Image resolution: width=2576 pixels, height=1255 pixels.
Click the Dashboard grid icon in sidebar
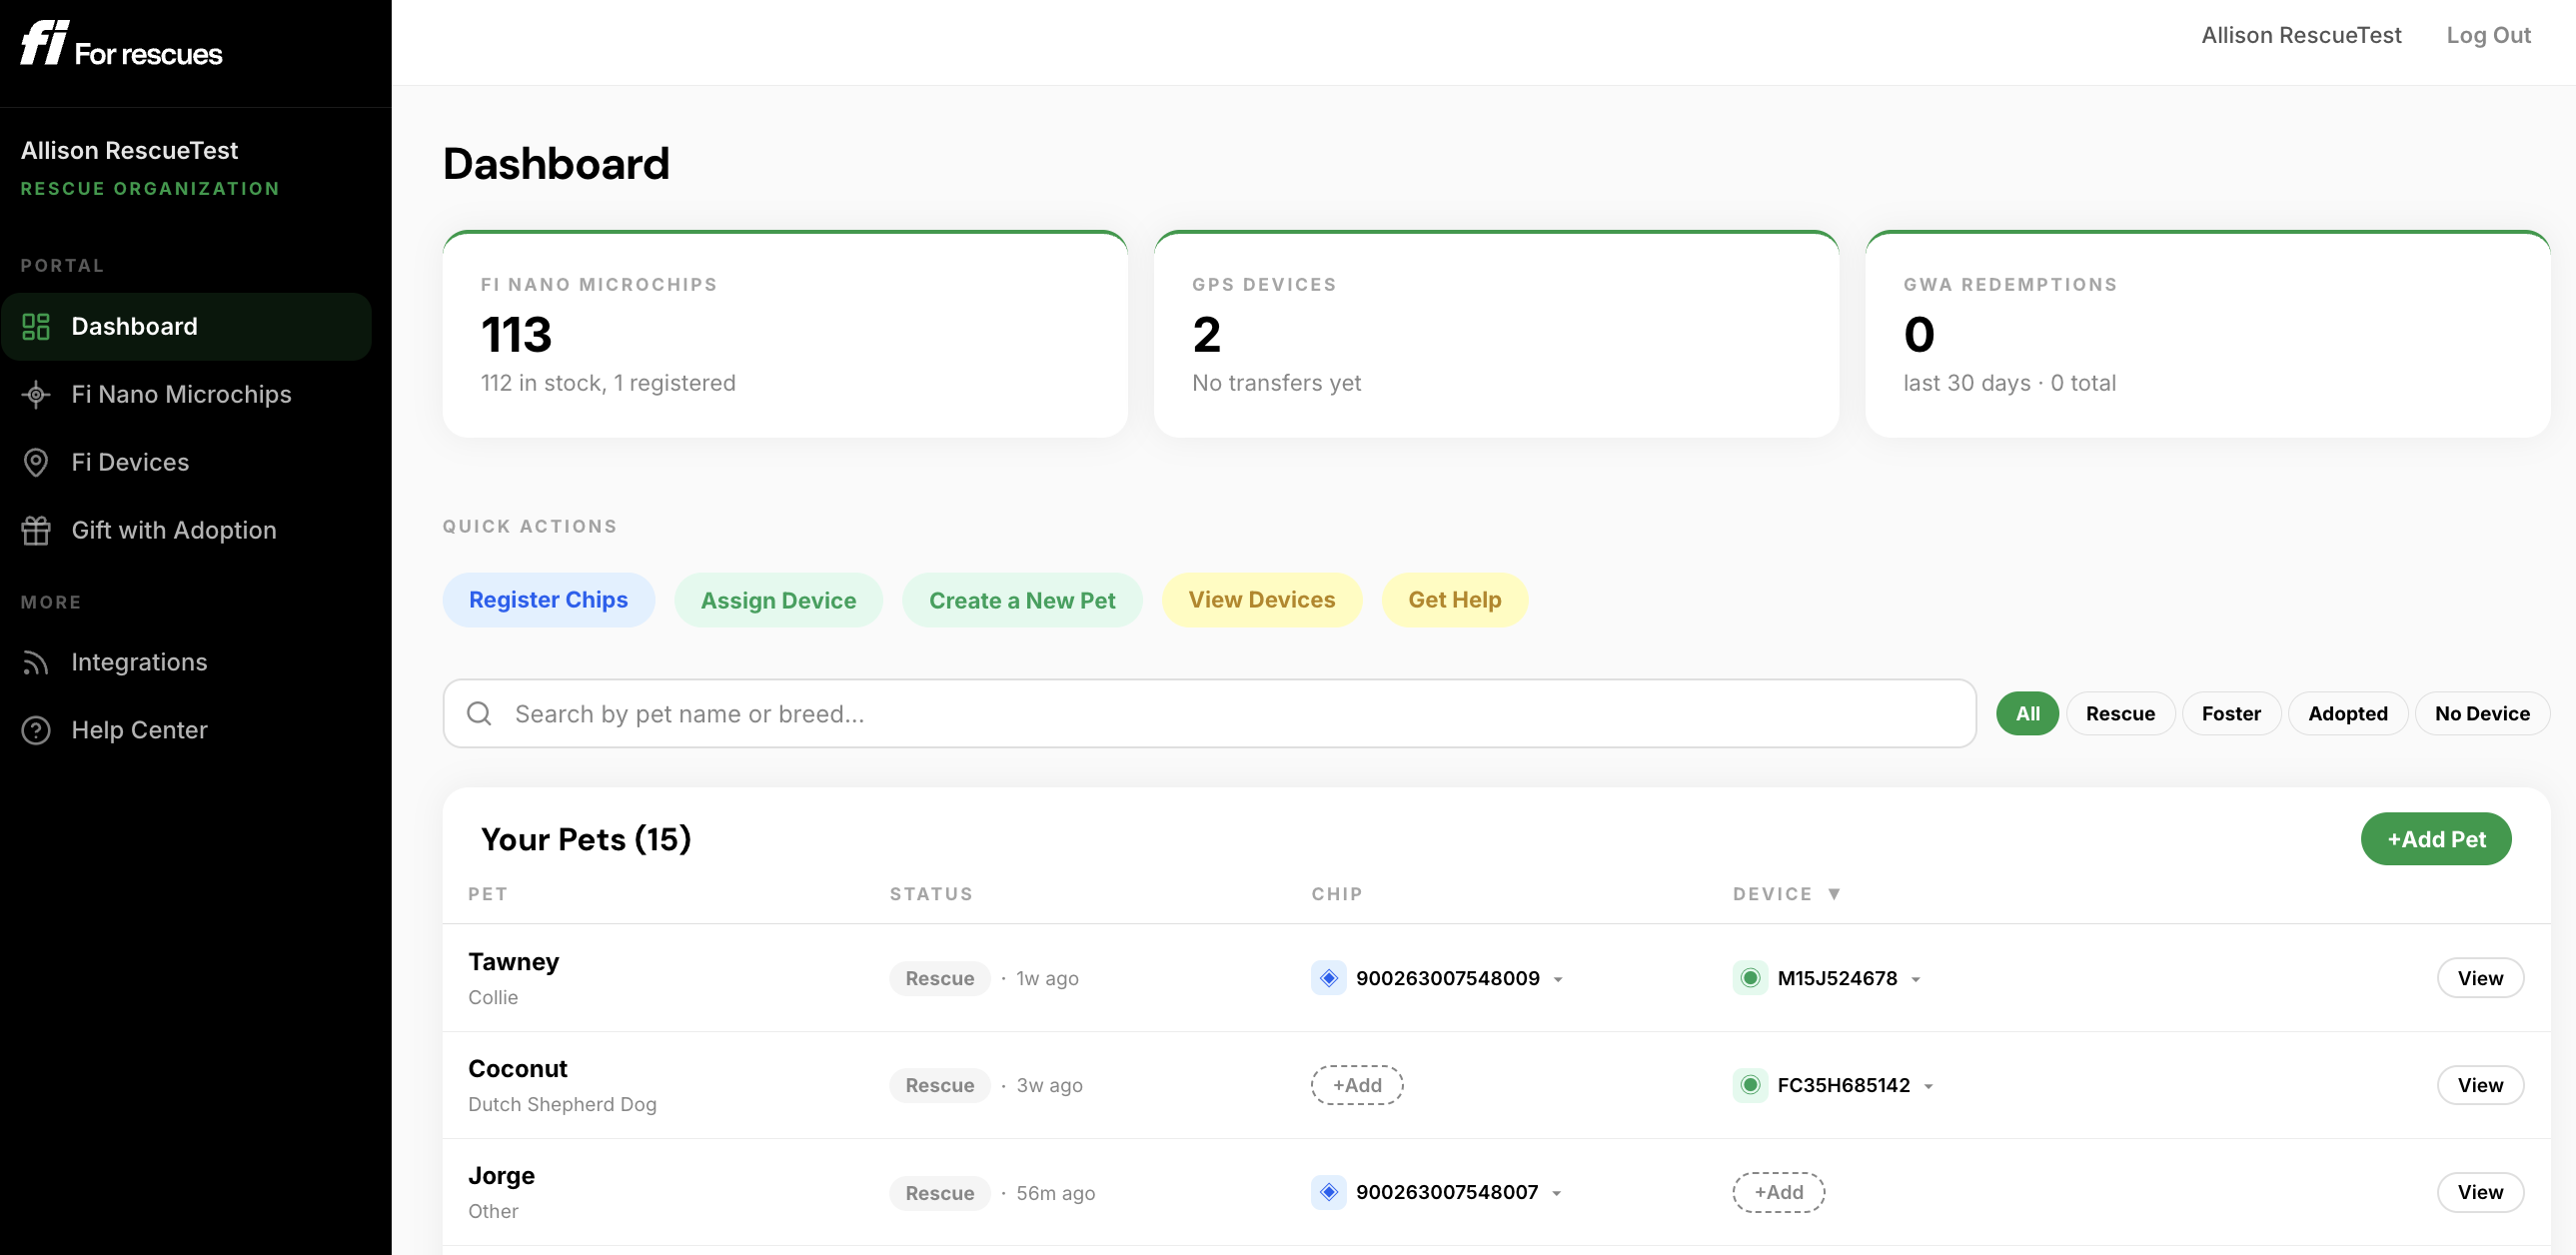pos(36,326)
